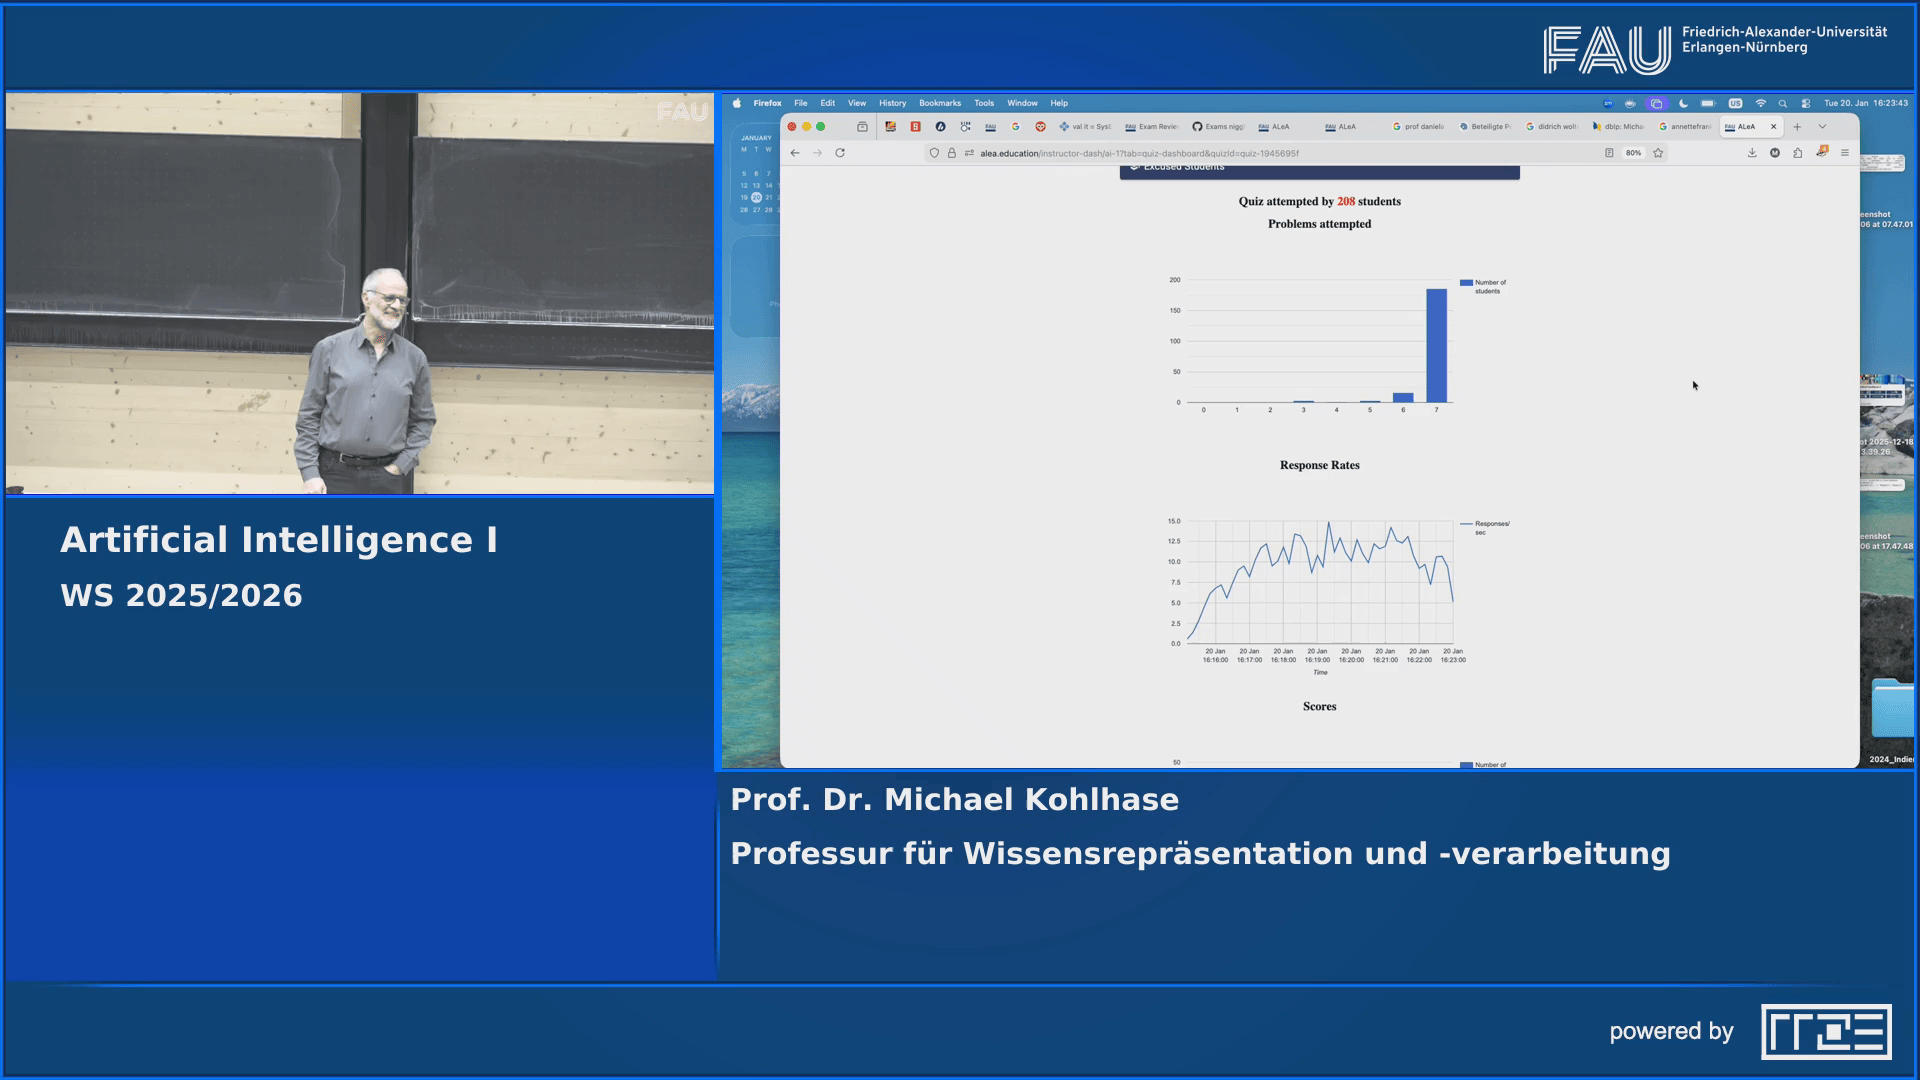Viewport: 1920px width, 1080px height.
Task: Reload the ALeA quiz dashboard page
Action: point(839,153)
